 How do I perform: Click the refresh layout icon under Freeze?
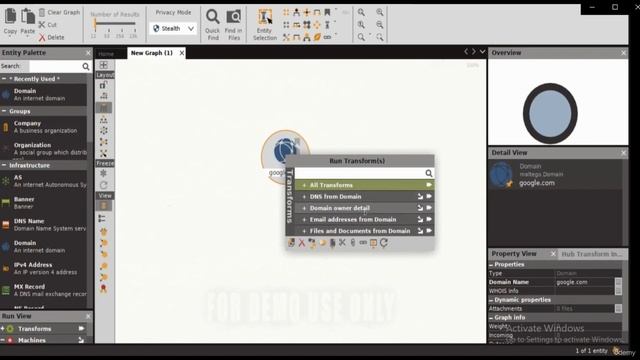click(104, 185)
